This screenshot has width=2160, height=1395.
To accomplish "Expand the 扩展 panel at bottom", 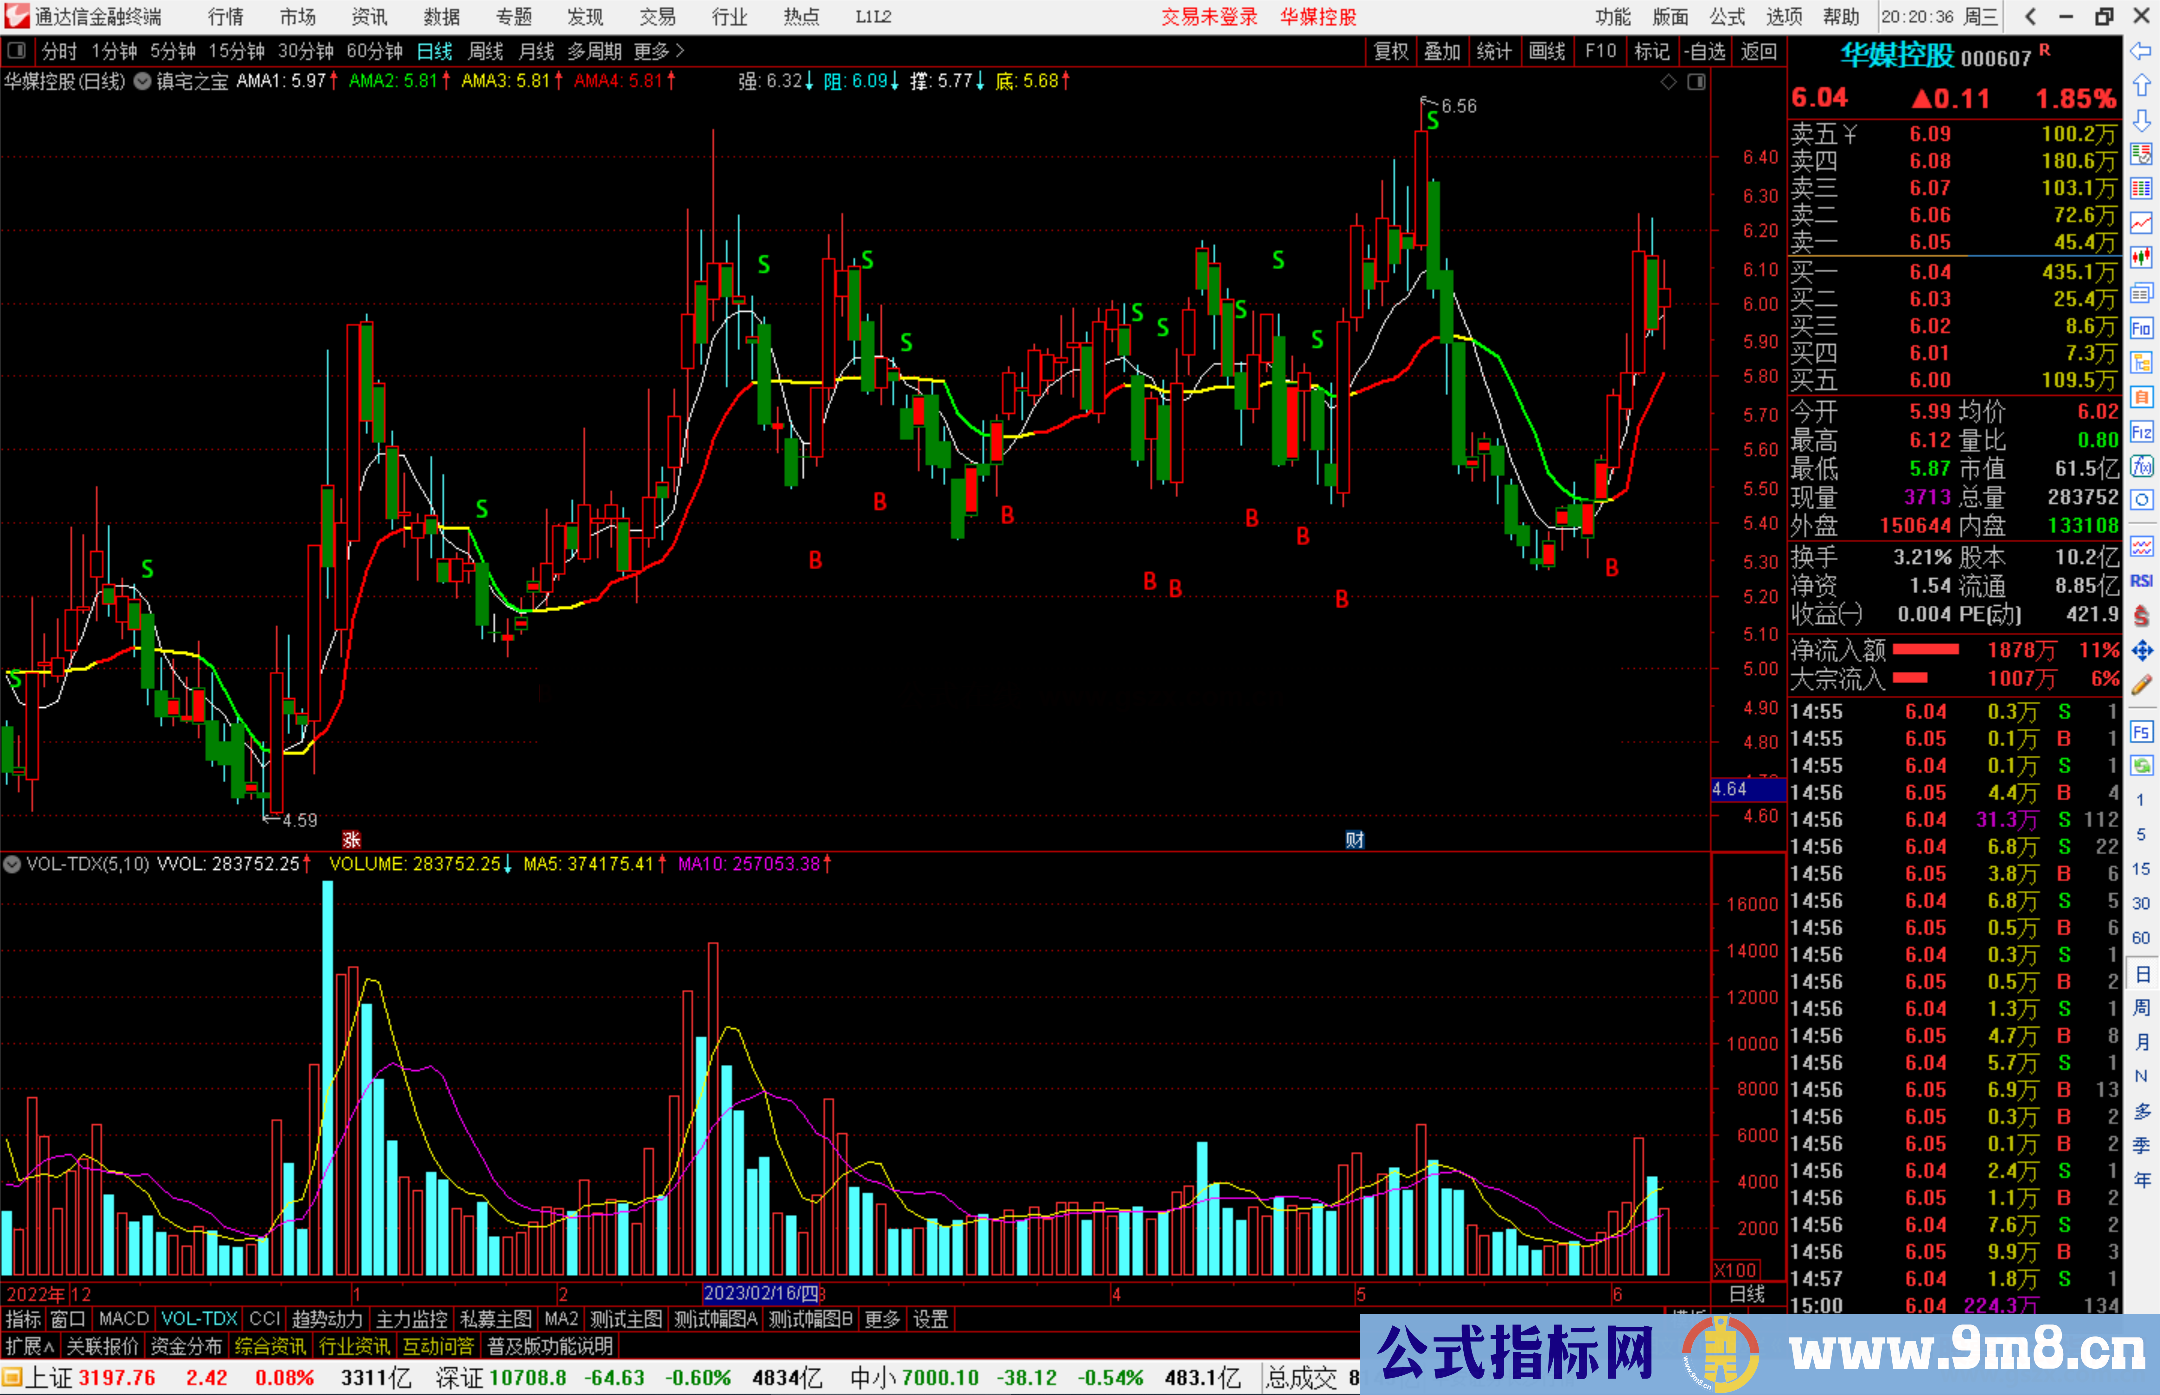I will 30,1346.
